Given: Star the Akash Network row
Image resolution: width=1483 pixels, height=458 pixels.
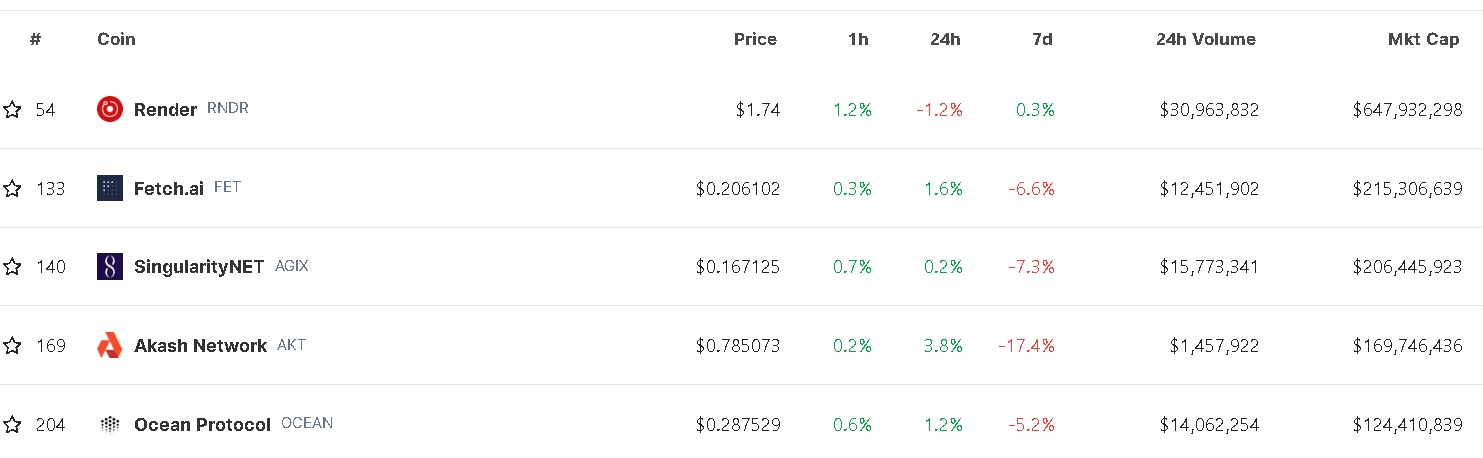Looking at the screenshot, I should tap(12, 346).
